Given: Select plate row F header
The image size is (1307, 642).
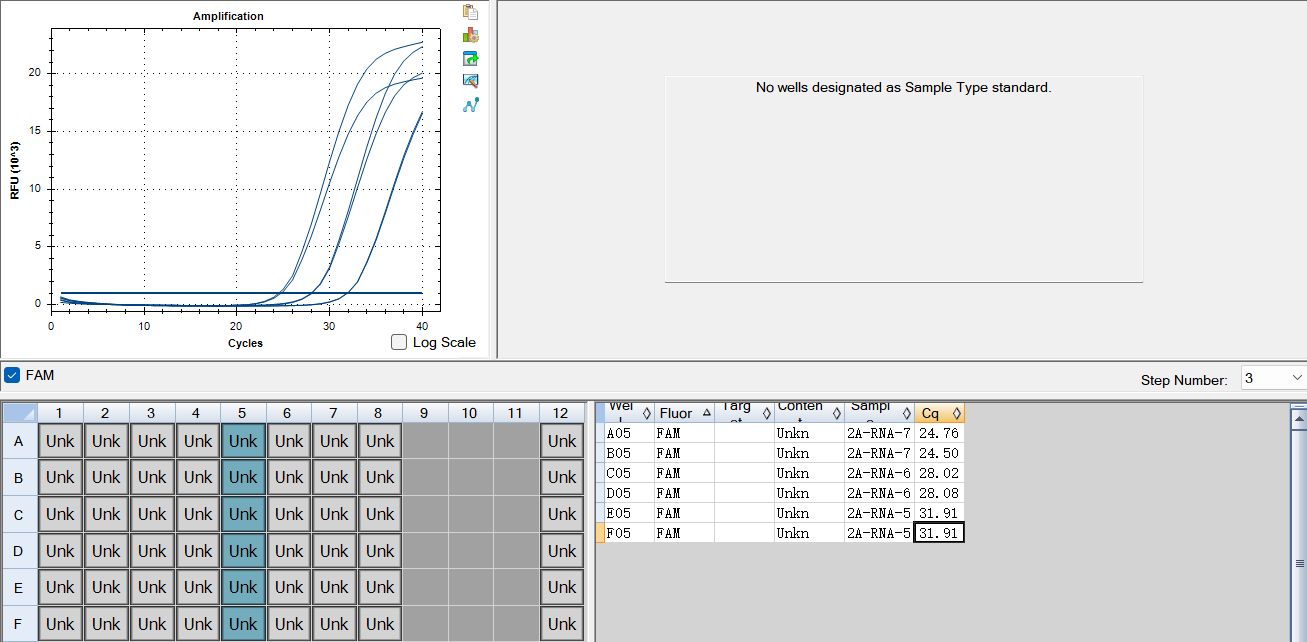Looking at the screenshot, I should click(x=19, y=624).
